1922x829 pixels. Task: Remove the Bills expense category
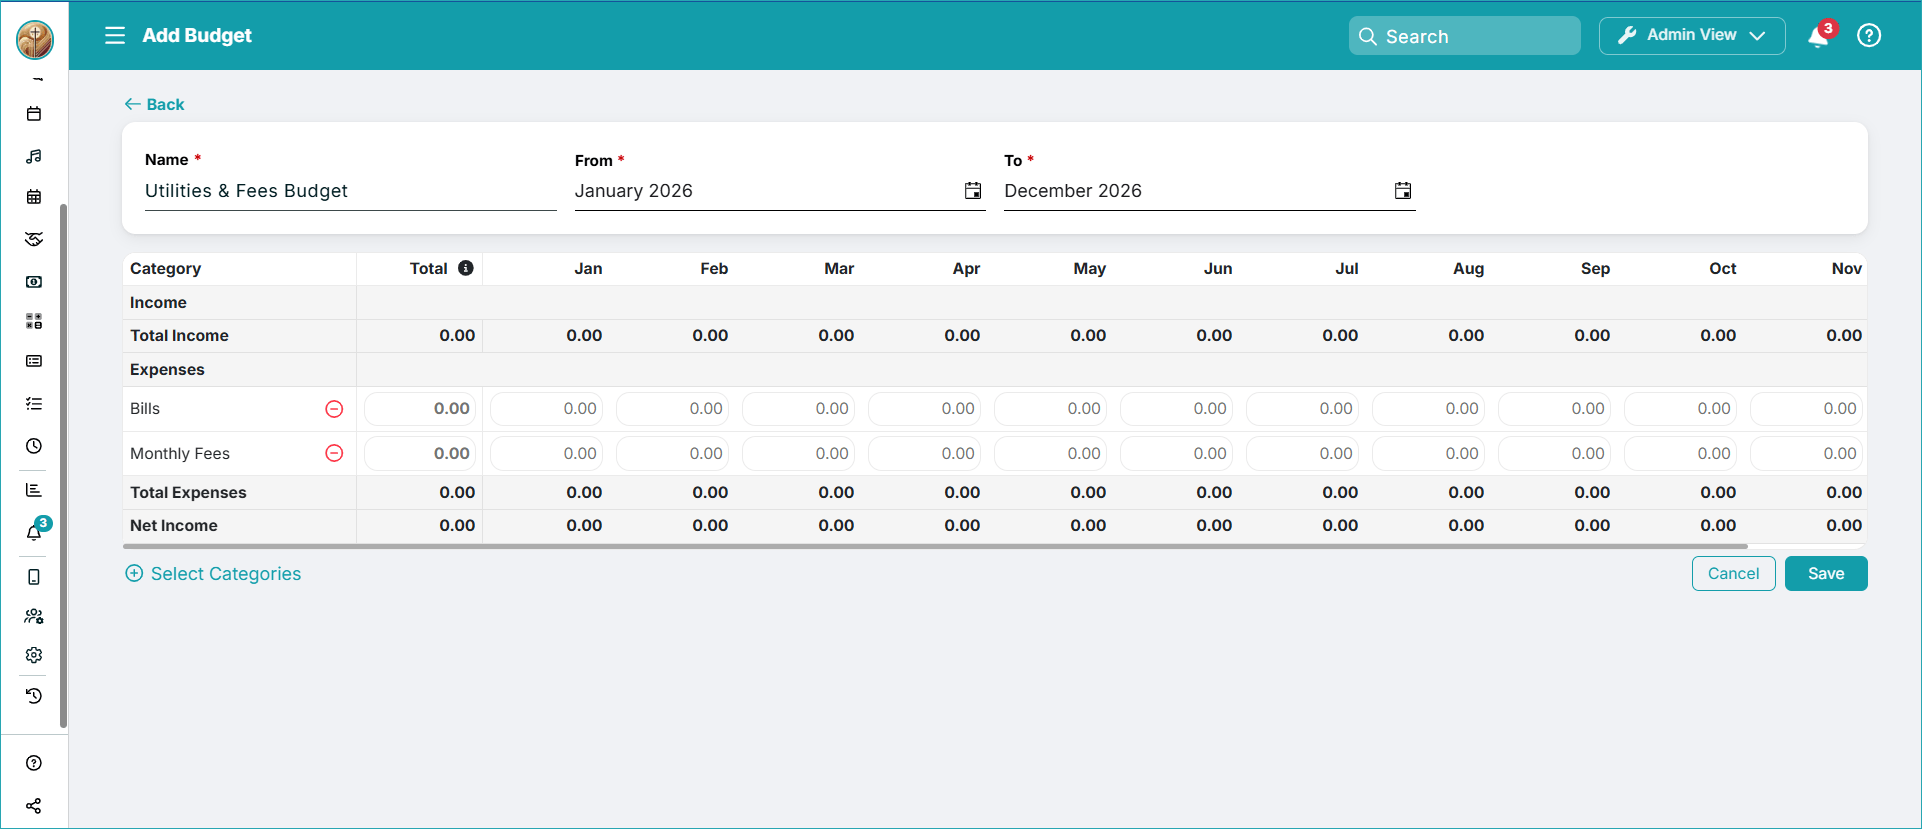pyautogui.click(x=334, y=409)
